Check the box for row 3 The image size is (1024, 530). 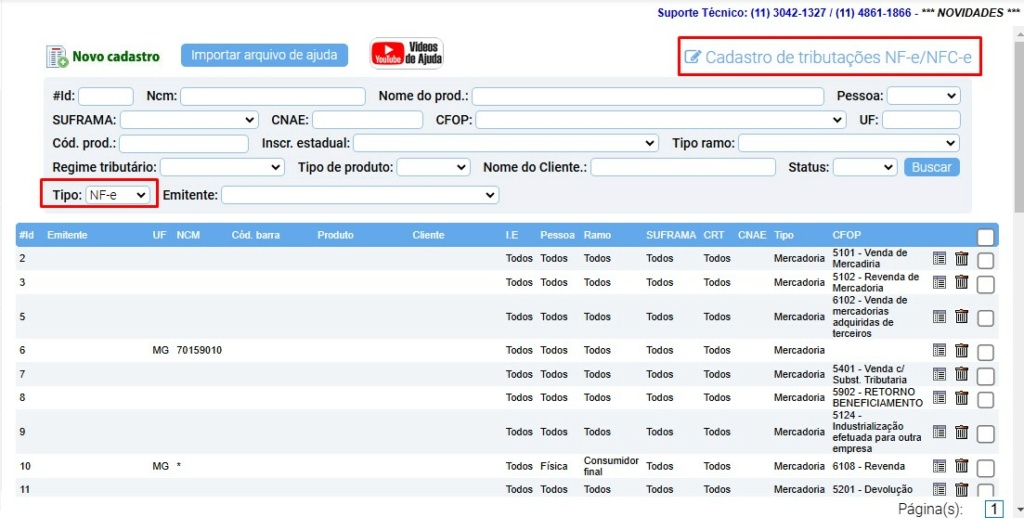[985, 285]
